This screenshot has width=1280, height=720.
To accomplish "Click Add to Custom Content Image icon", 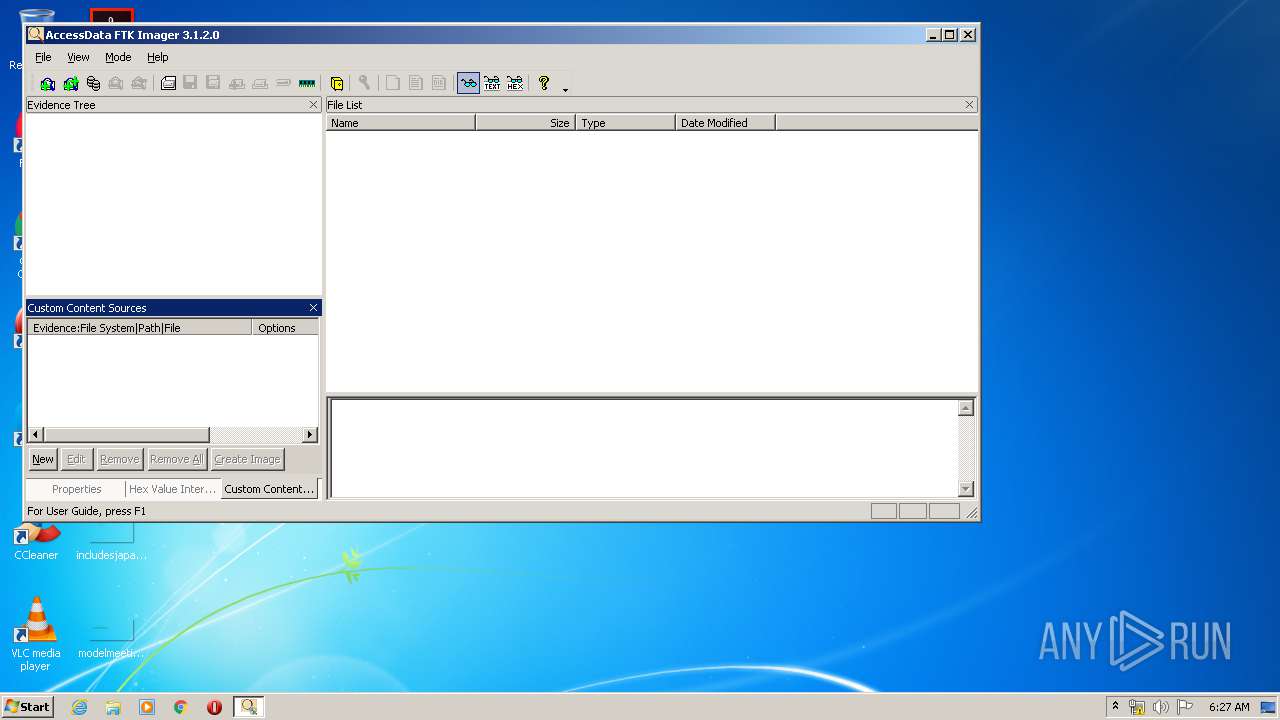I will [x=237, y=83].
